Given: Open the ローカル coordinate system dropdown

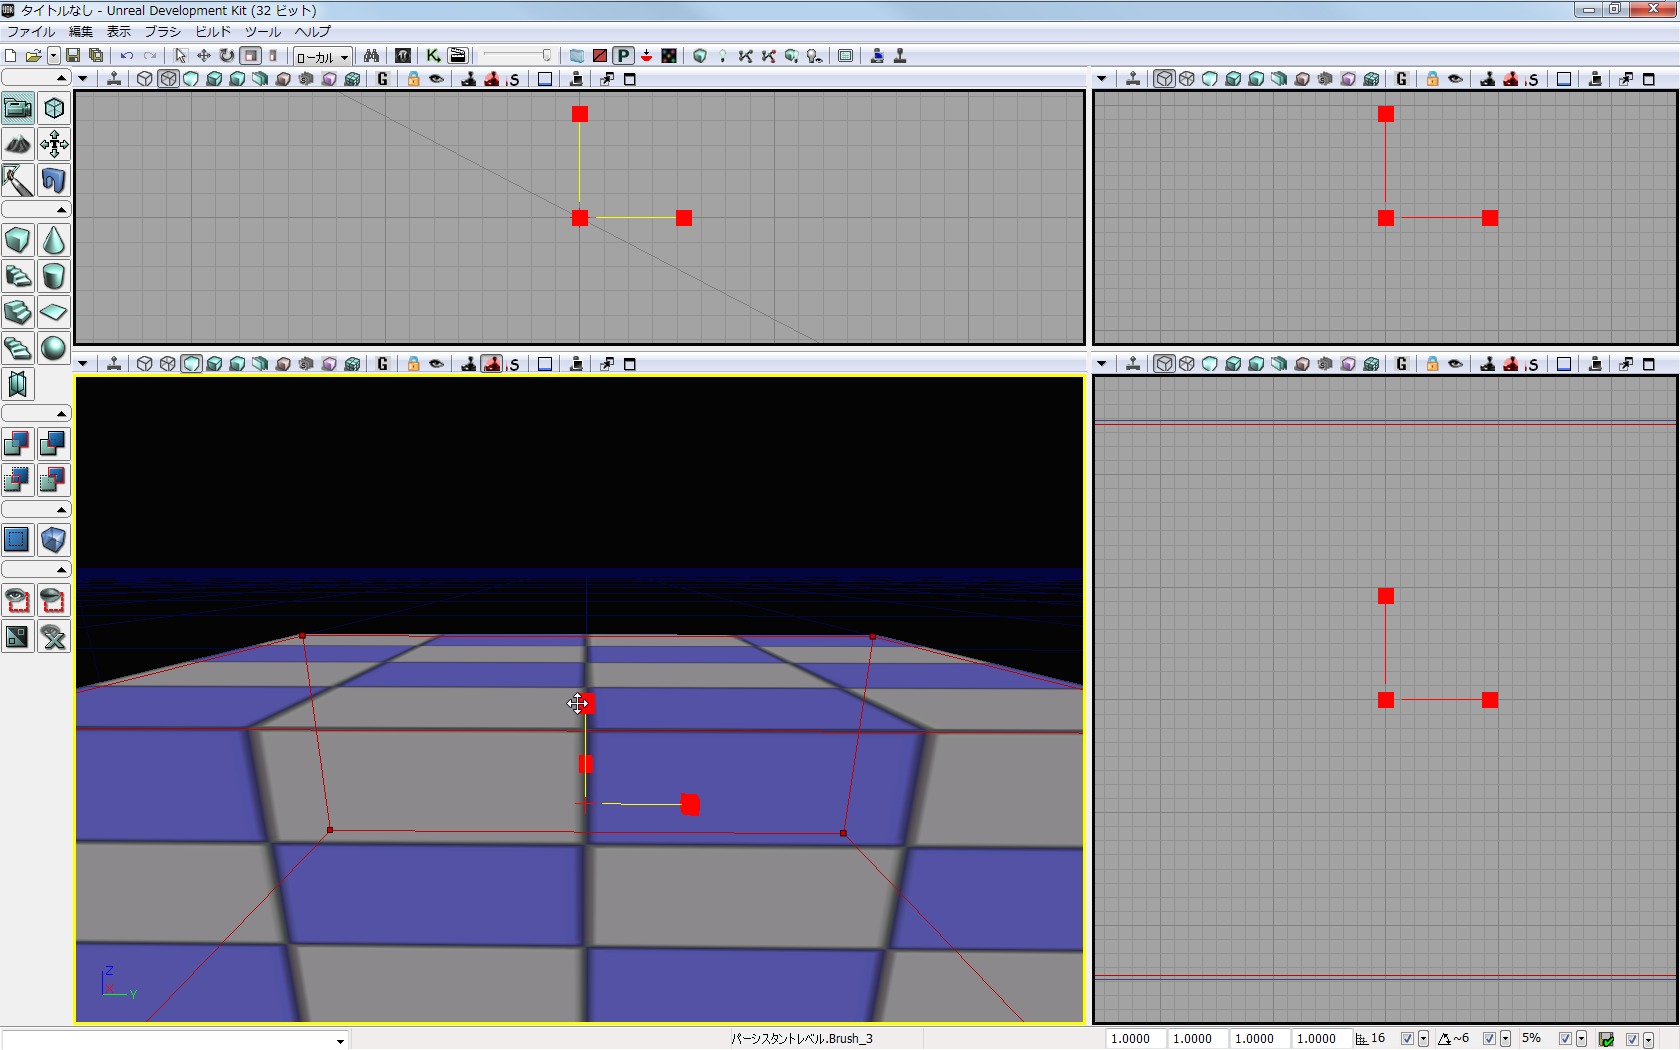Looking at the screenshot, I should tap(322, 57).
